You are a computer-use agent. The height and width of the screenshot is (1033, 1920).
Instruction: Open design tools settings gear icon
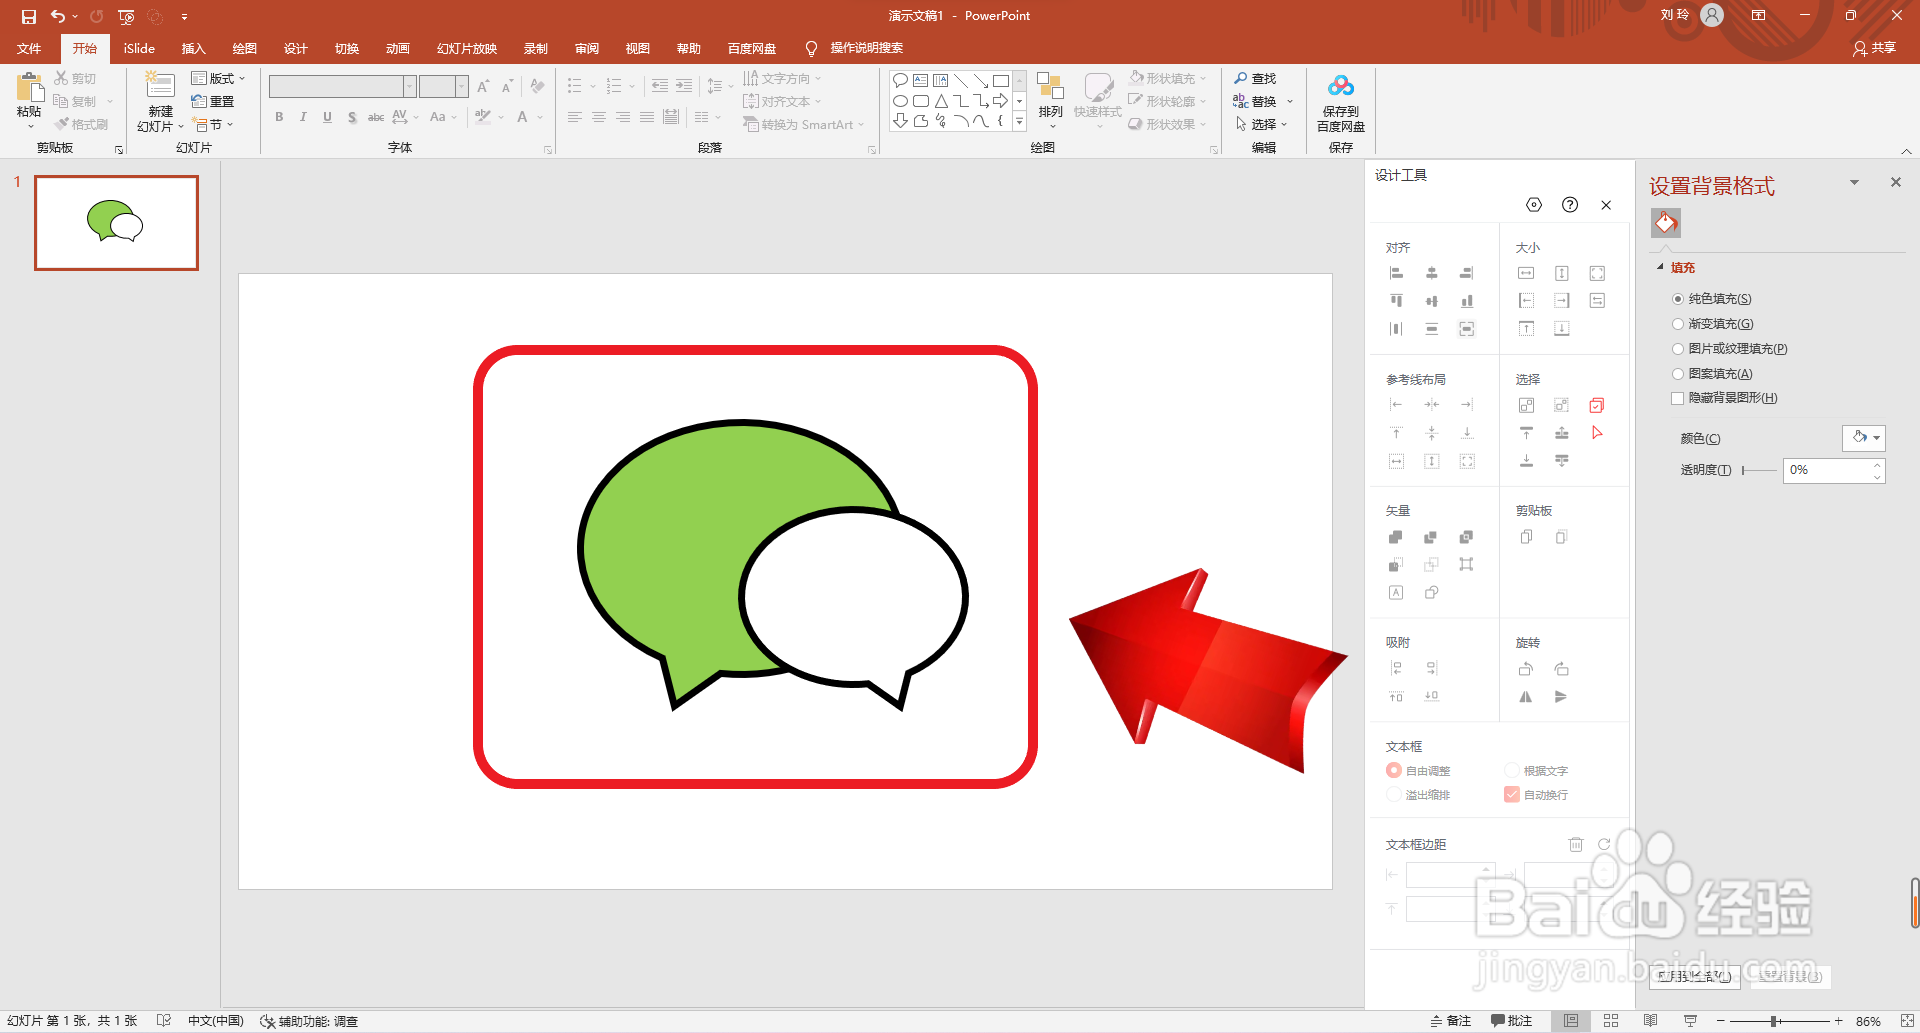(x=1534, y=205)
